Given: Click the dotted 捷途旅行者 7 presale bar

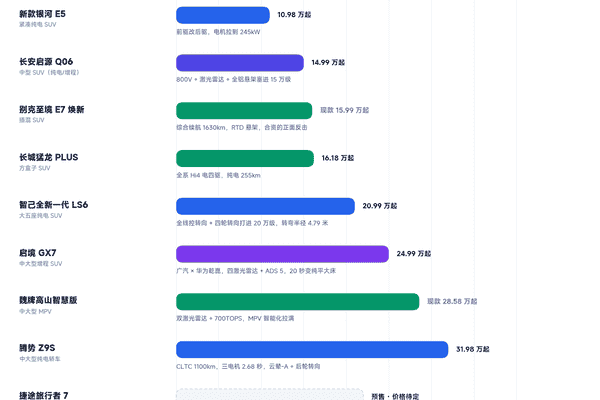Looking at the screenshot, I should 270,395.
